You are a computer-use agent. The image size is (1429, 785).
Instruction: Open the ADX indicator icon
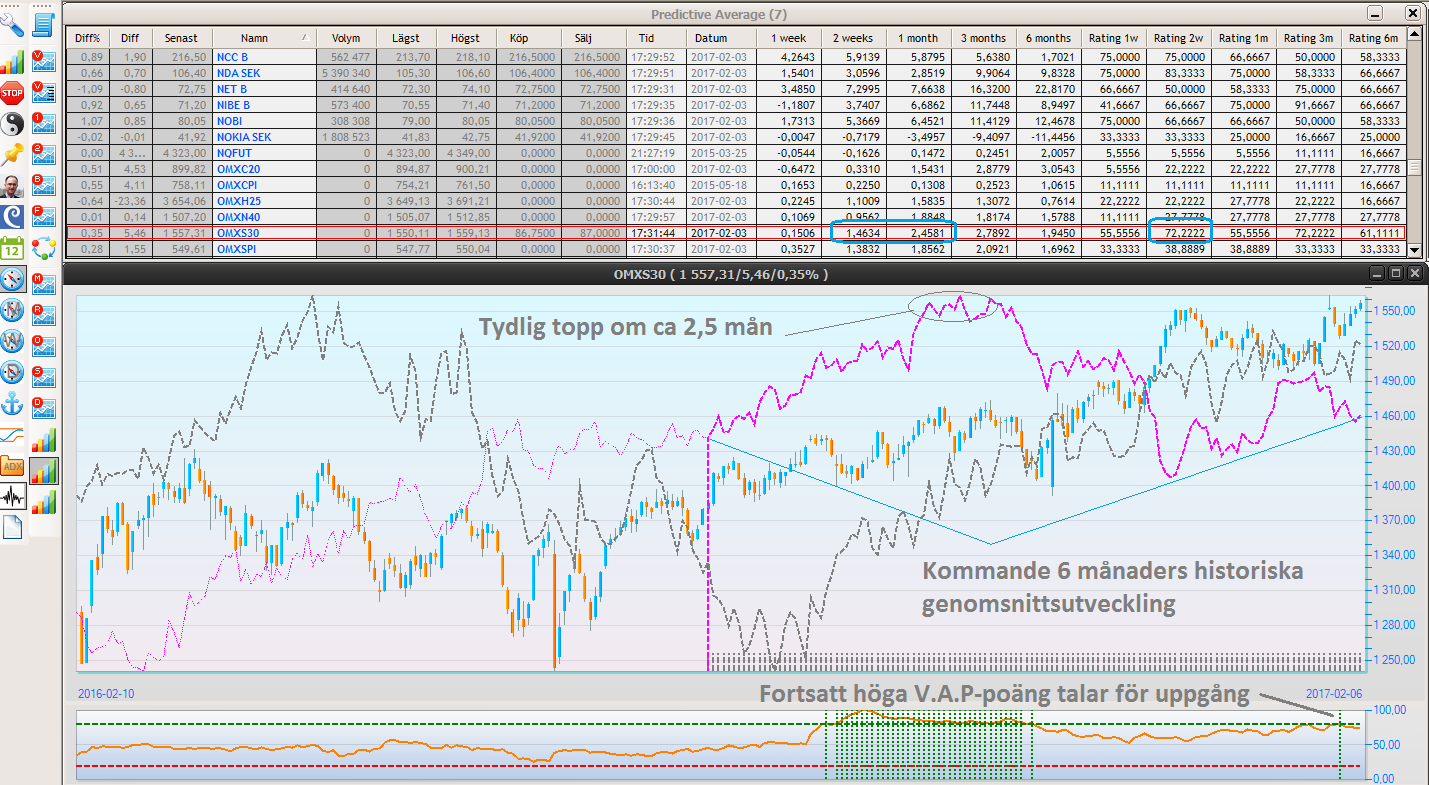(13, 466)
